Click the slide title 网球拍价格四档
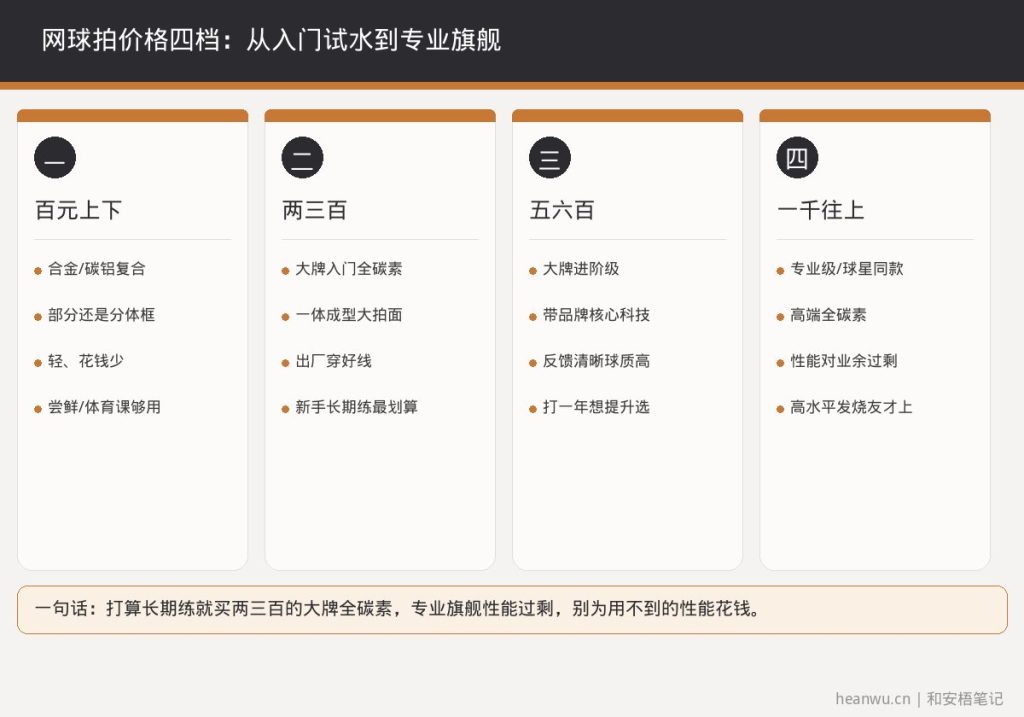Viewport: 1024px width, 717px height. pyautogui.click(x=271, y=40)
